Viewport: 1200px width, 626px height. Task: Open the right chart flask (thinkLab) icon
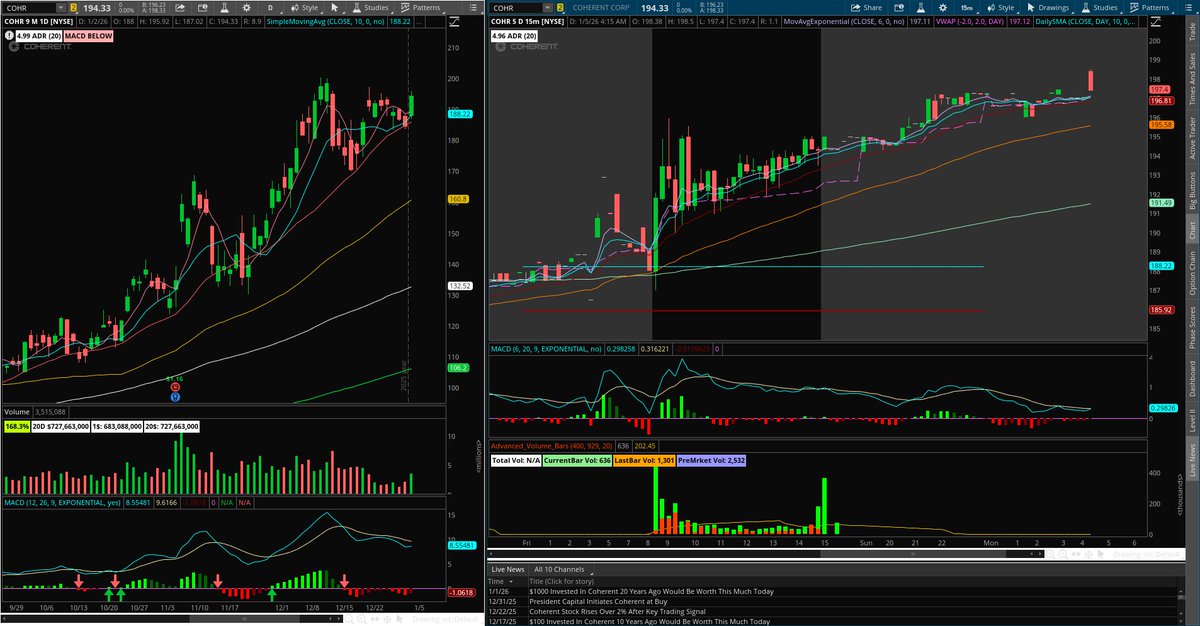(920, 8)
